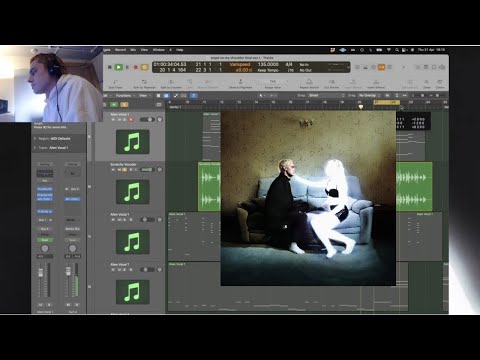Image resolution: width=480 pixels, height=360 pixels.
Task: Start playback with the green Play button
Action: tap(118, 67)
